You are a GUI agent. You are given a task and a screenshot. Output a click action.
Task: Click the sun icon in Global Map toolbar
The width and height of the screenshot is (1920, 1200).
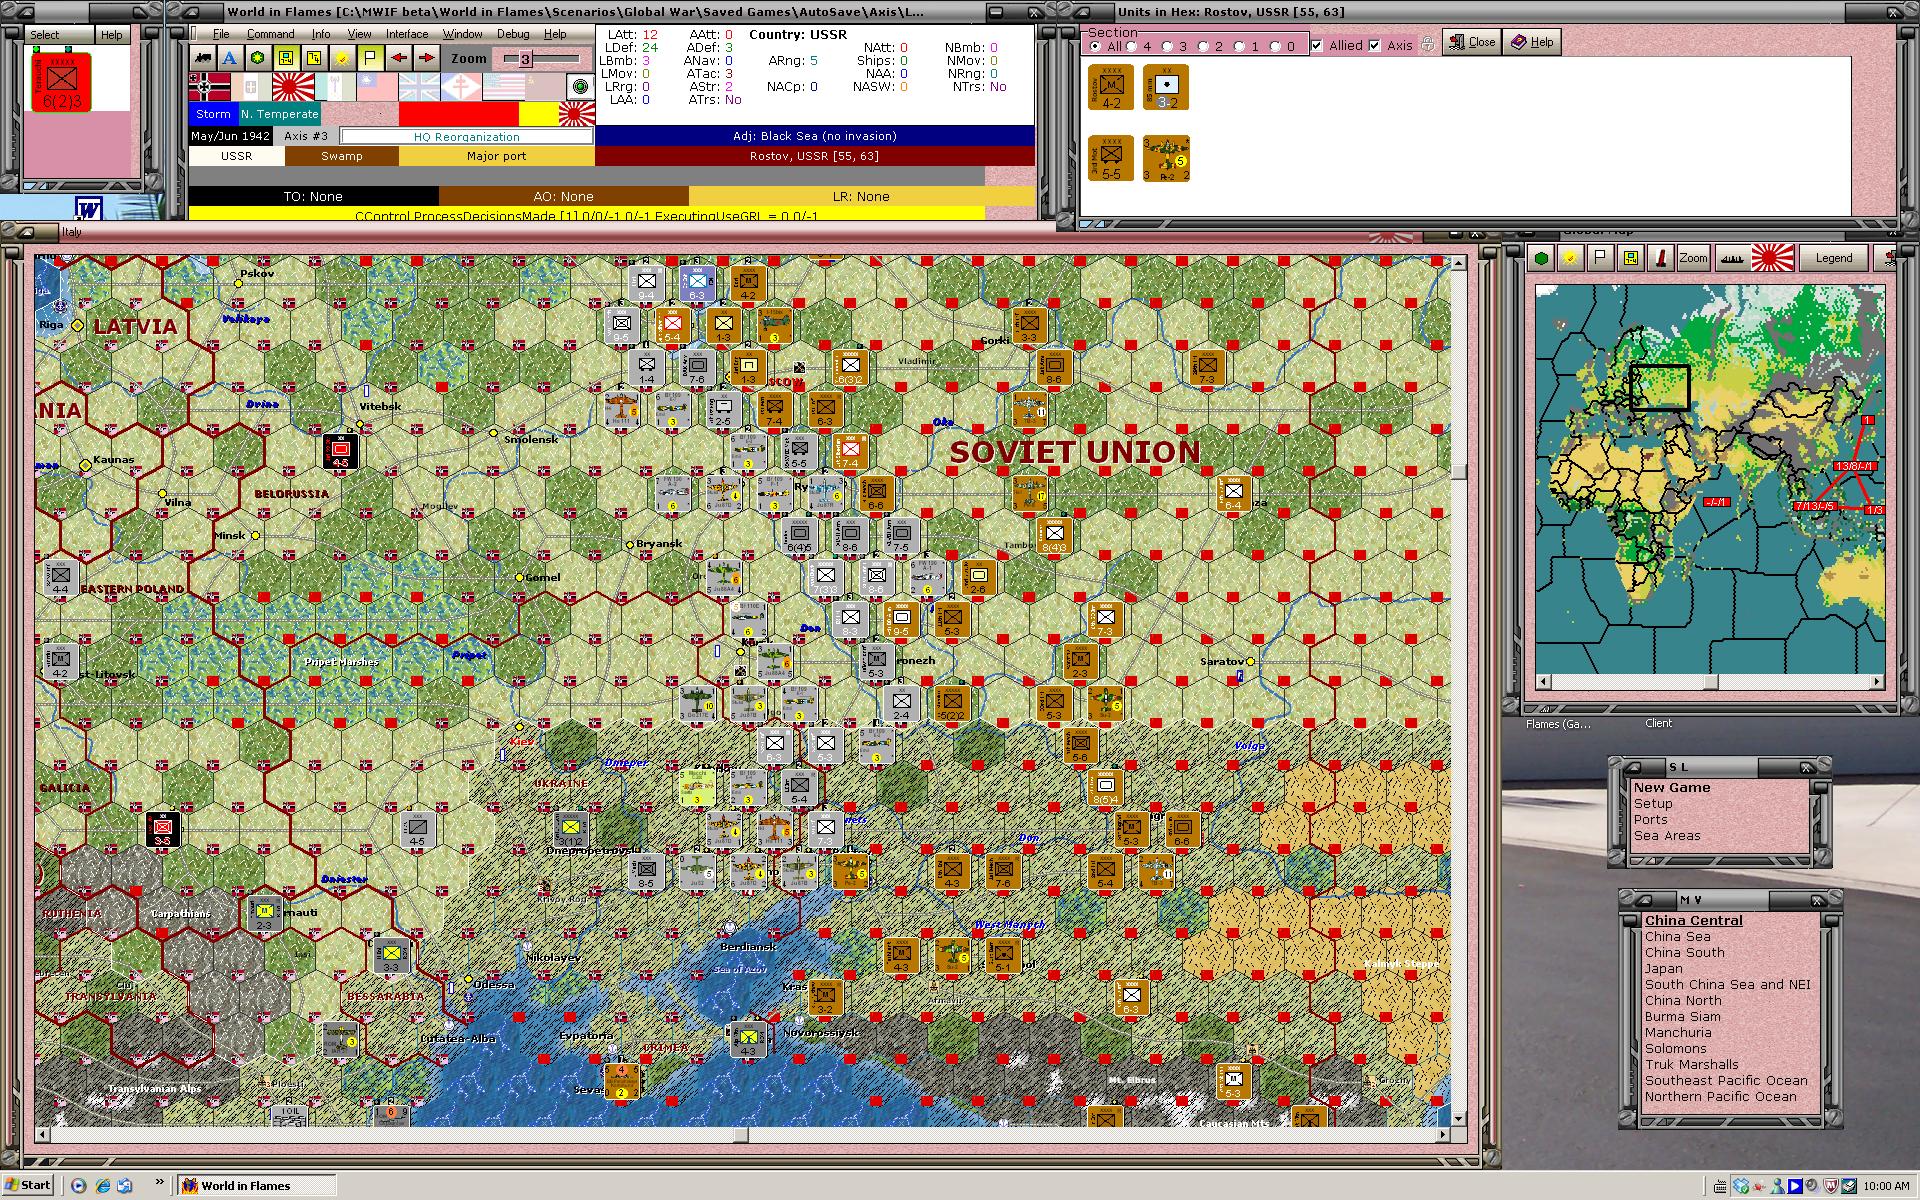point(1570,258)
